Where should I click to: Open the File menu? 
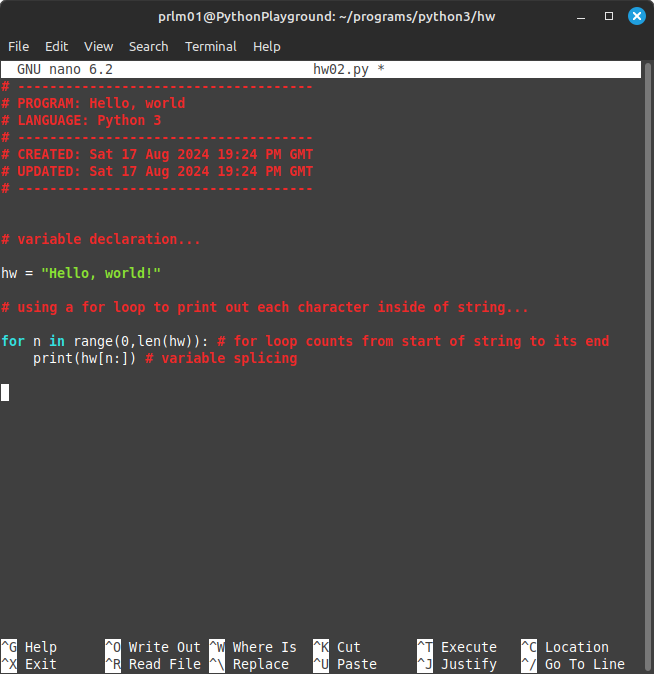tap(18, 46)
